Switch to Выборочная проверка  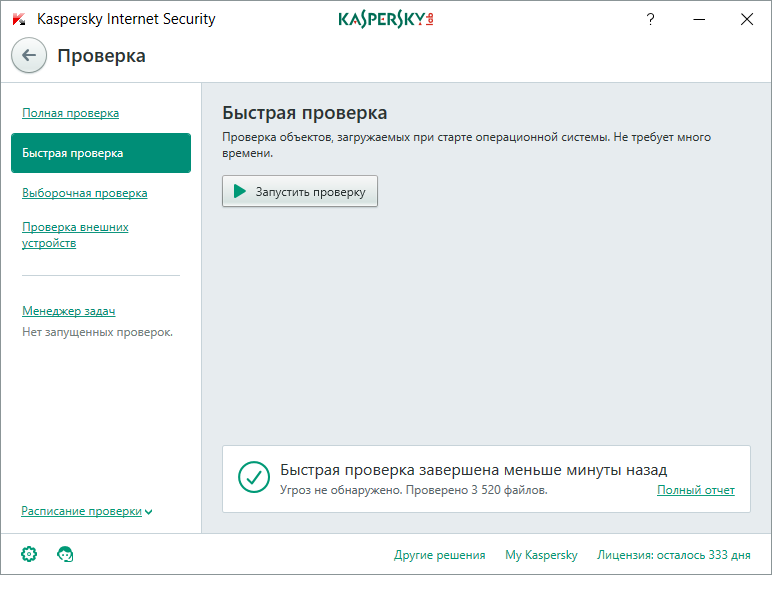click(84, 193)
